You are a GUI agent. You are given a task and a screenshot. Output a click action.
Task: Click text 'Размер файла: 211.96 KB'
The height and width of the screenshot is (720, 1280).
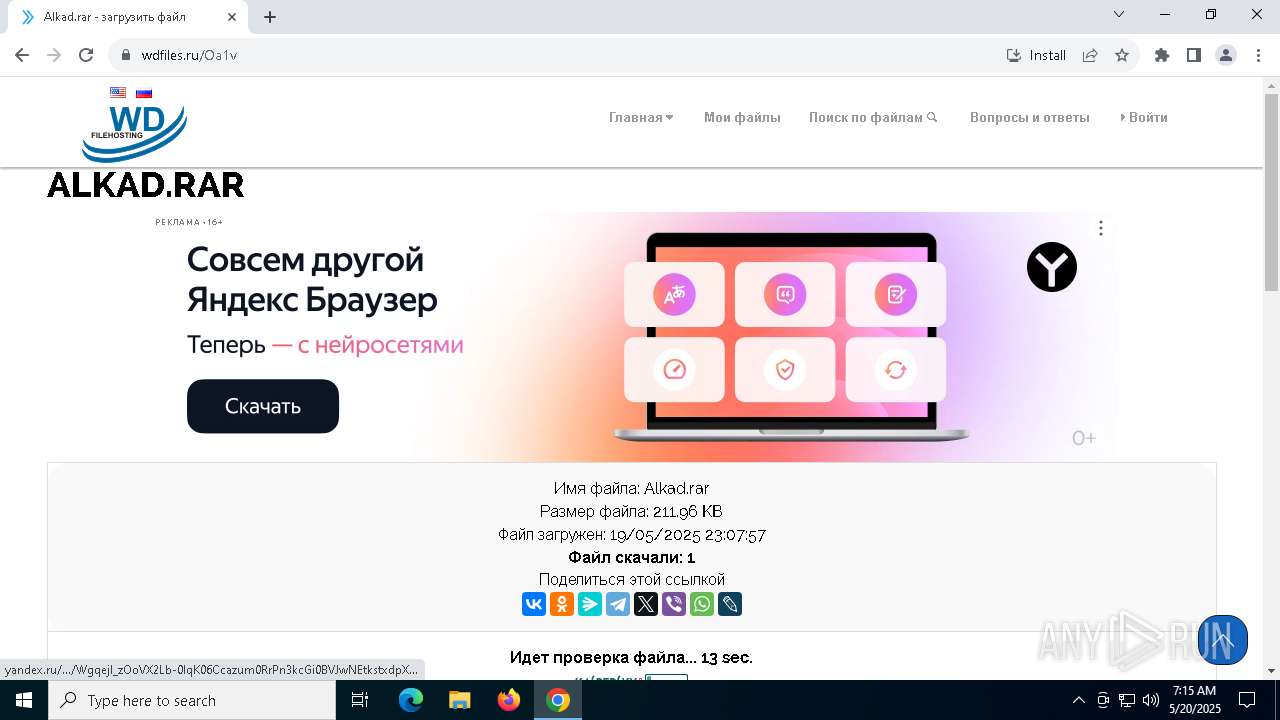tap(631, 512)
